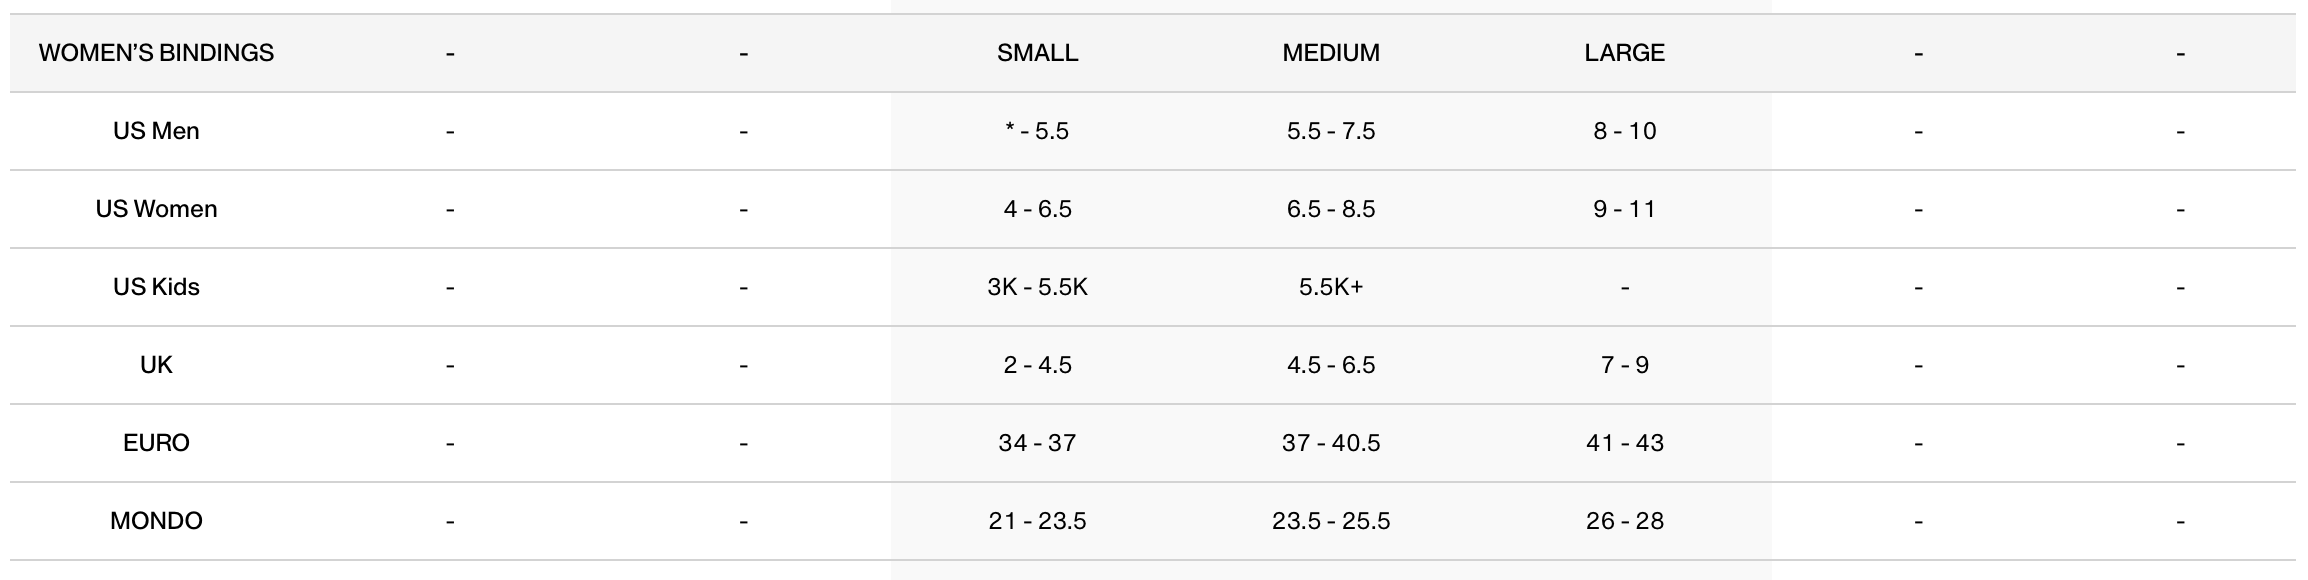Click the US Women row label

pyautogui.click(x=156, y=209)
